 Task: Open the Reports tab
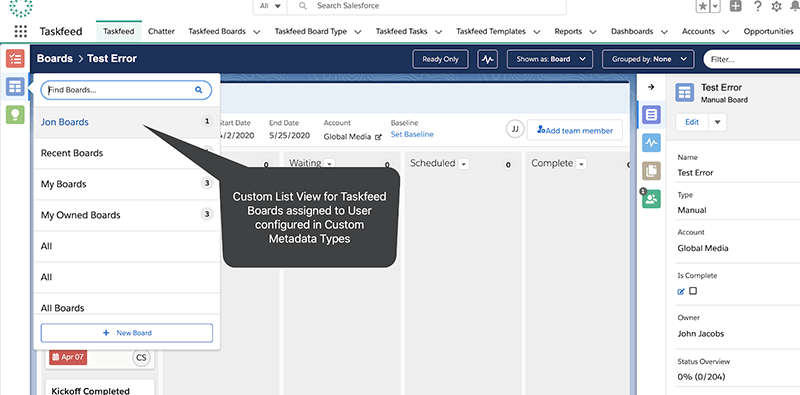click(x=568, y=31)
